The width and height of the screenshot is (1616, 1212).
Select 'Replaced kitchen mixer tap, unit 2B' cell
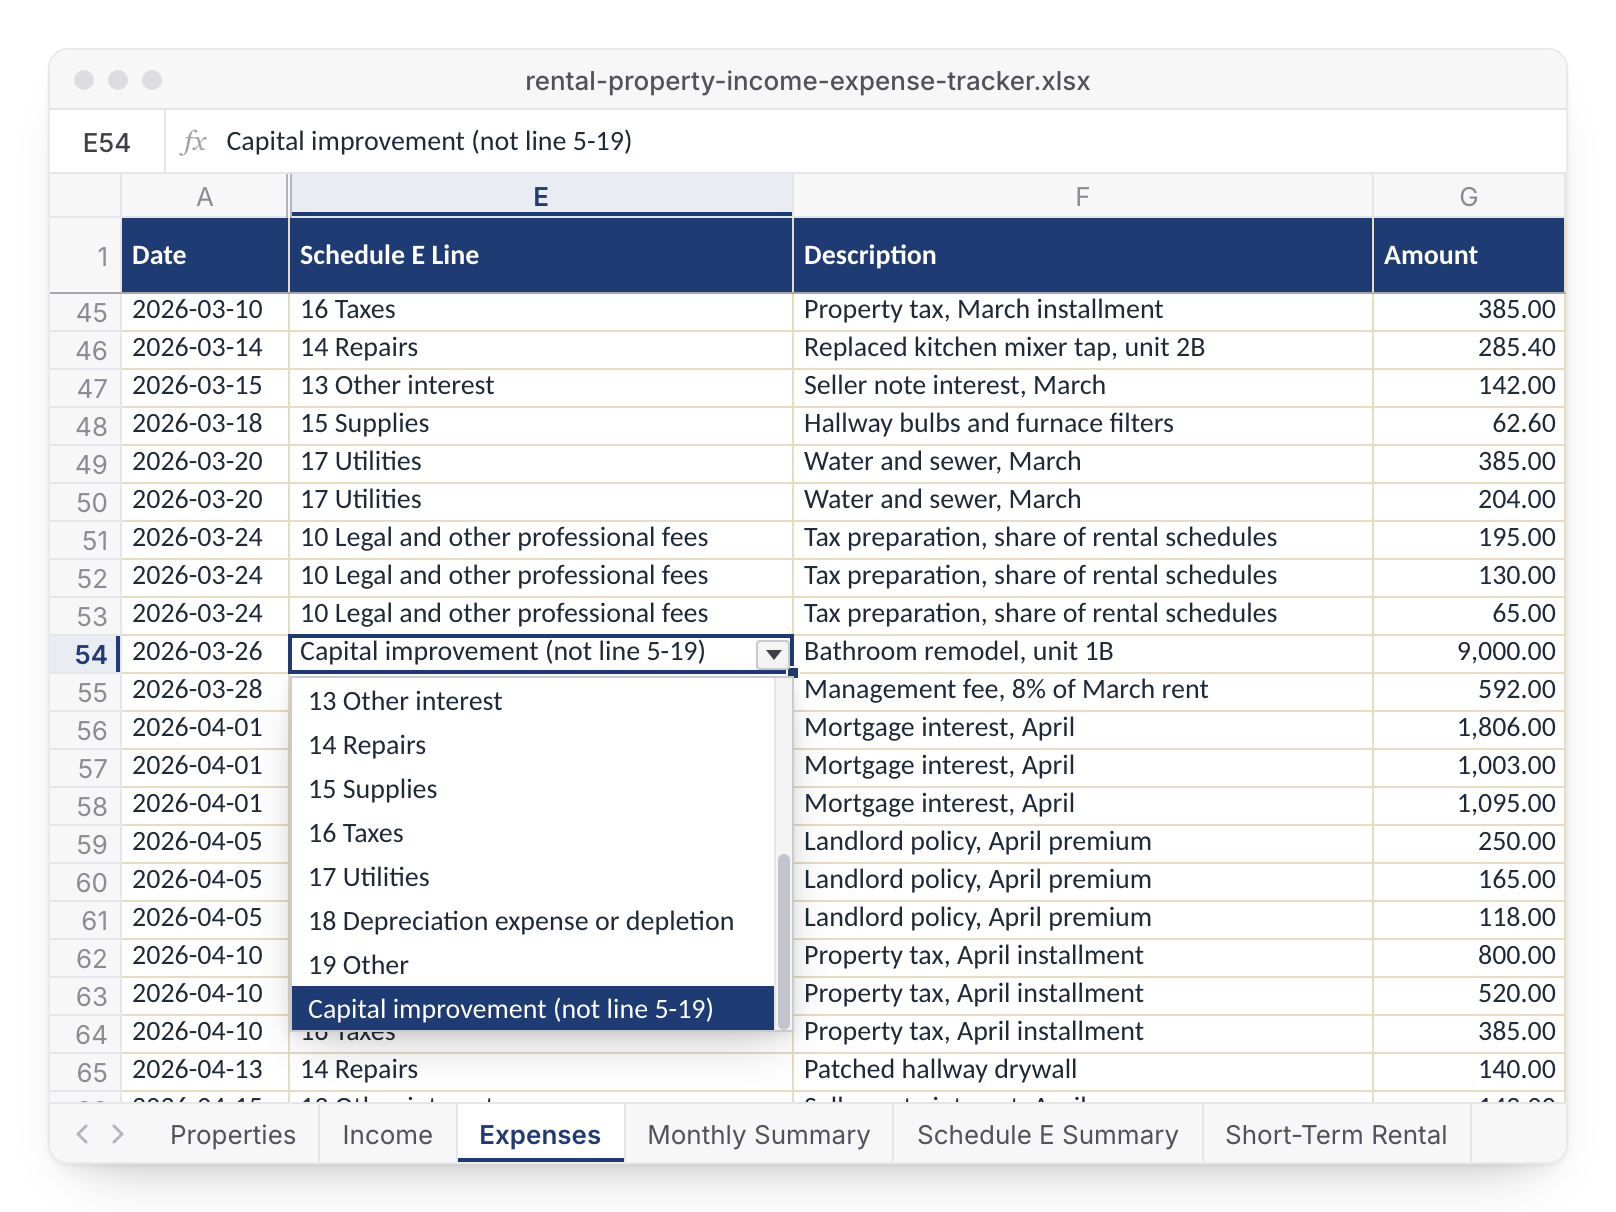[x=1083, y=348]
